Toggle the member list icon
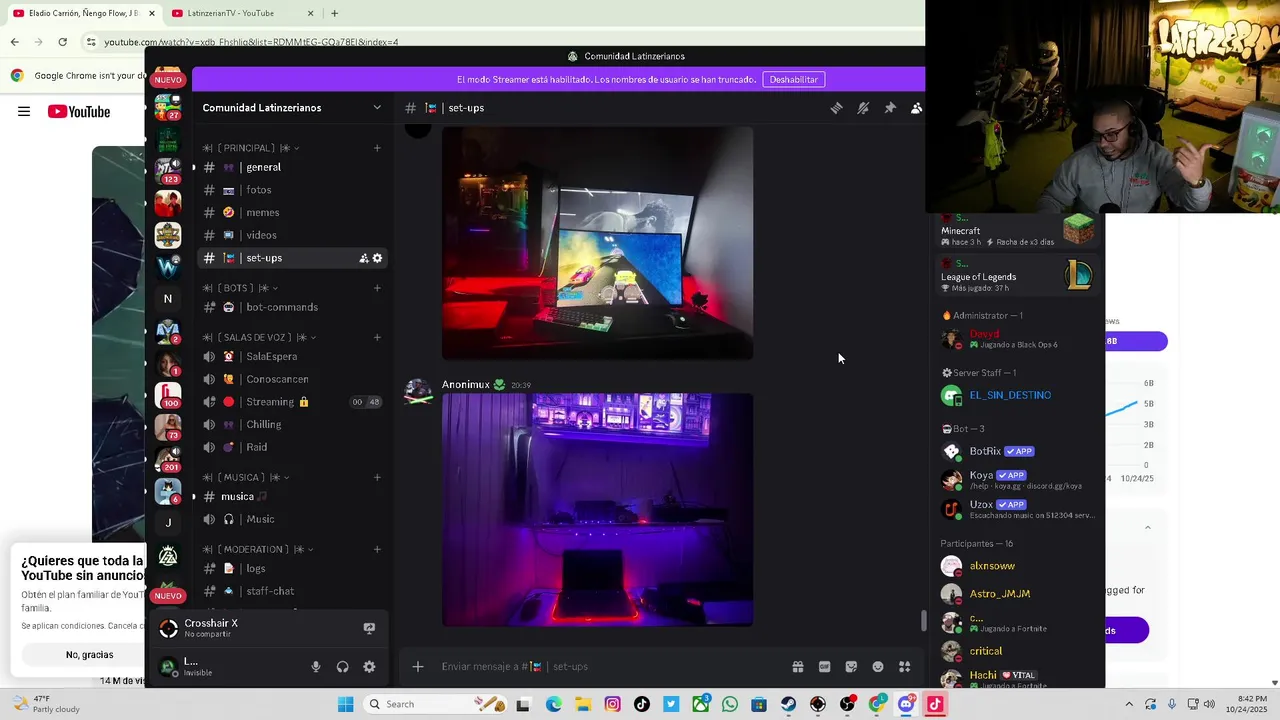The height and width of the screenshot is (720, 1280). [x=916, y=108]
